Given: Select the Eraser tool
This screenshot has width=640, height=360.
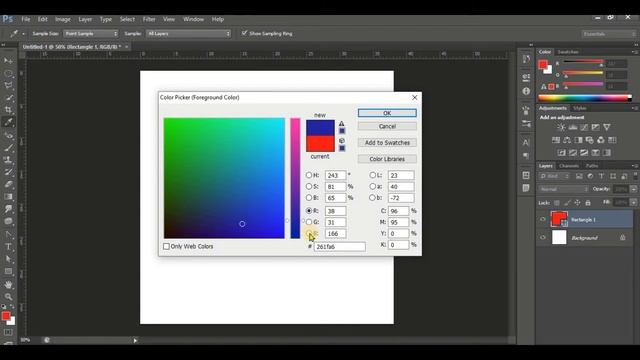Looking at the screenshot, I should [8, 184].
